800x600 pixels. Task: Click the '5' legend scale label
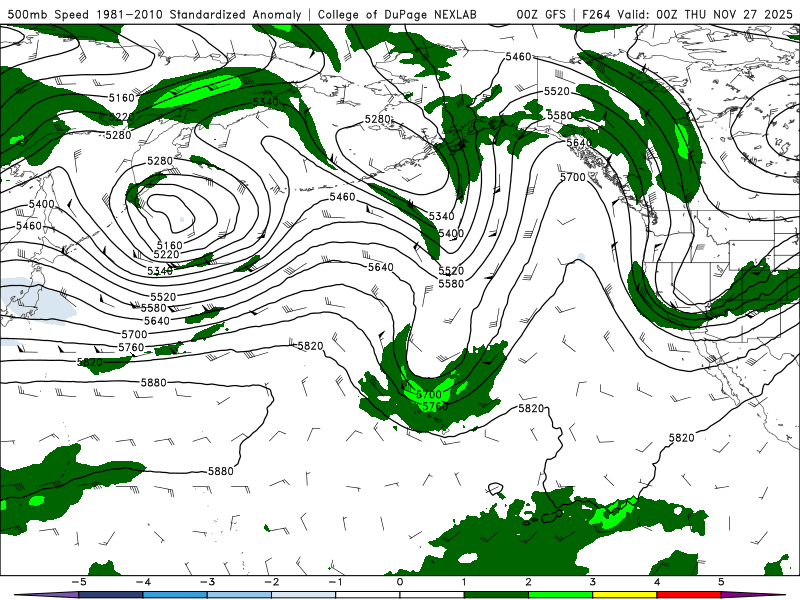point(721,582)
